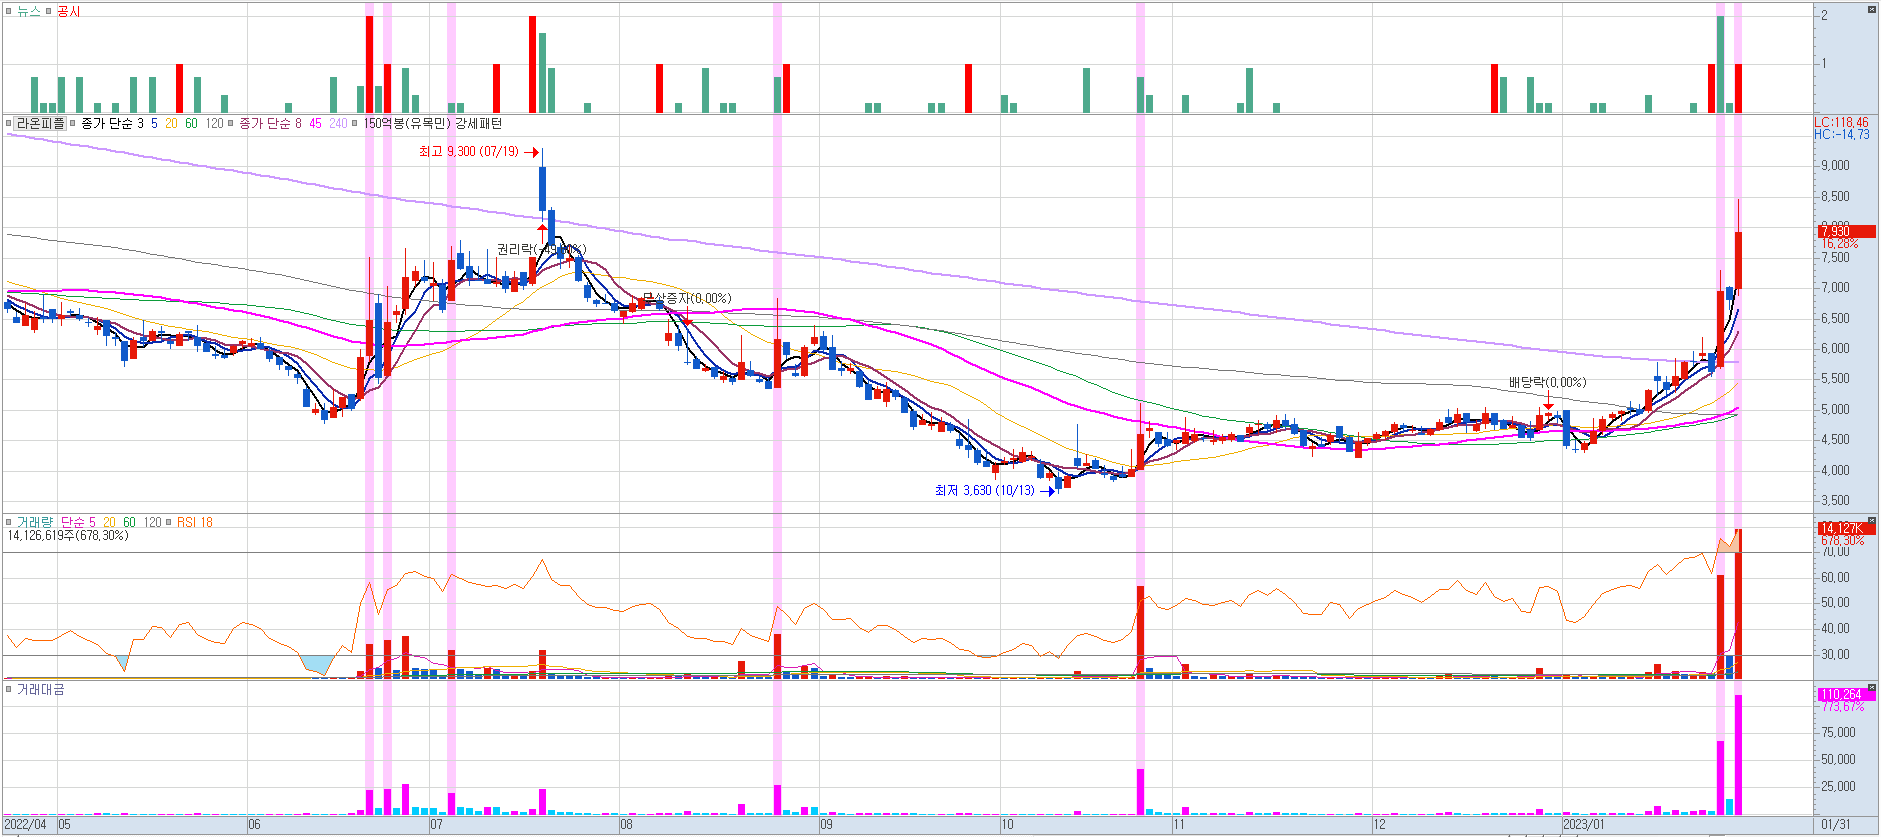Select the 150억봉(유목민) 강세패턴 indicator label
The width and height of the screenshot is (1881, 837).
click(x=433, y=123)
